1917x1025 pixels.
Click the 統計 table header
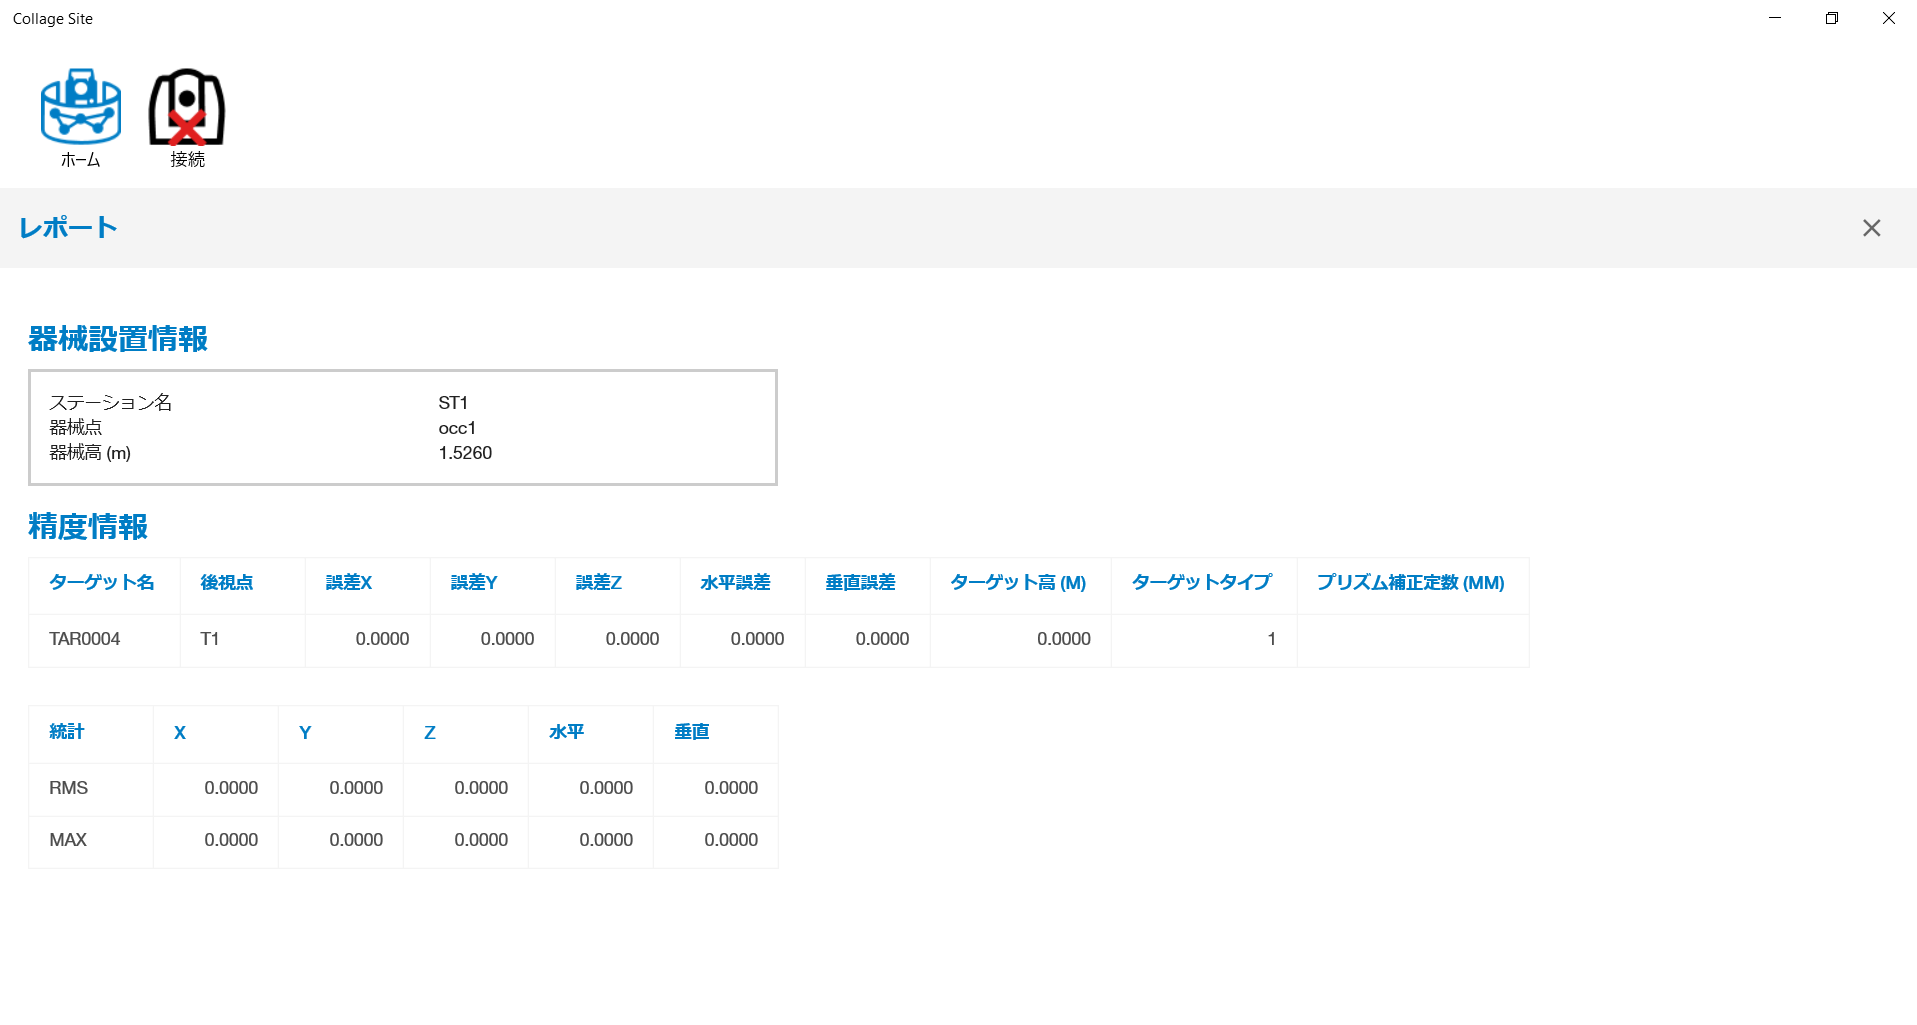point(67,732)
